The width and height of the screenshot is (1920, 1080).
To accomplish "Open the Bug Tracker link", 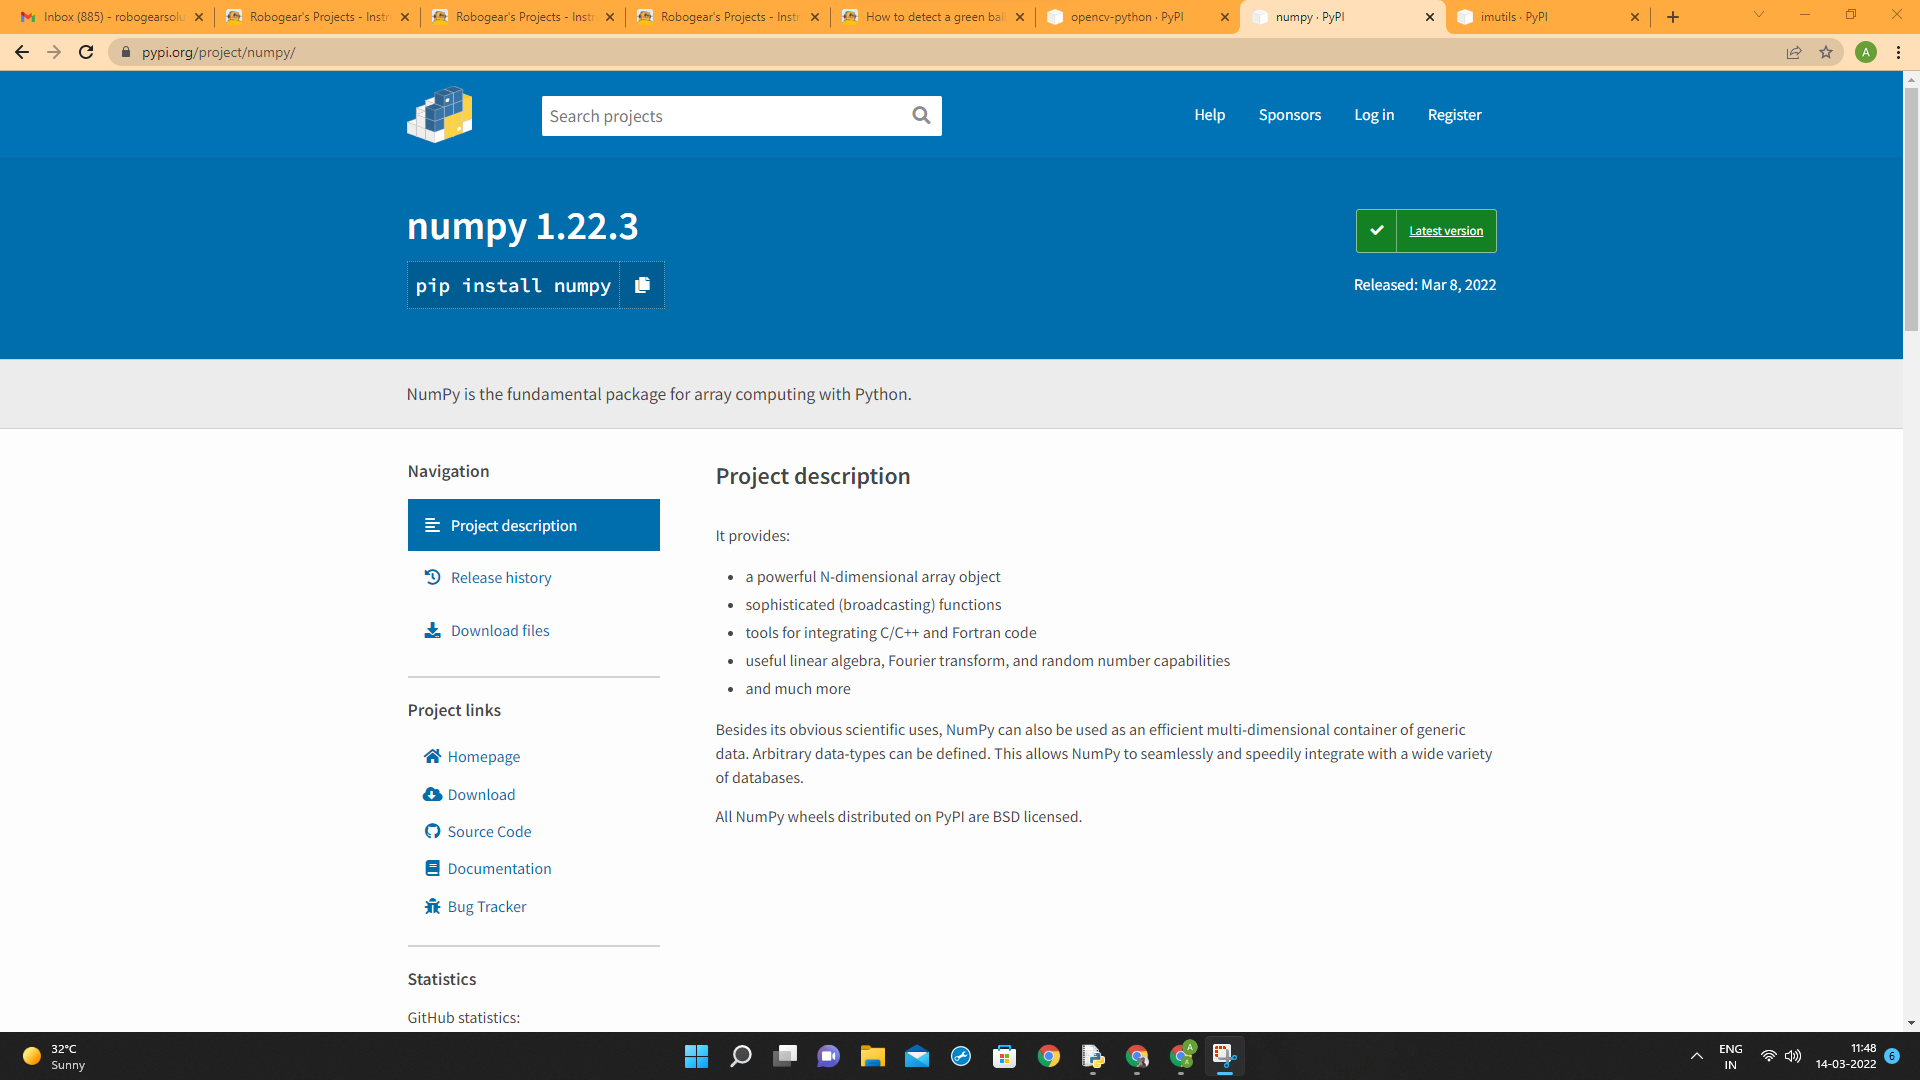I will click(x=486, y=907).
